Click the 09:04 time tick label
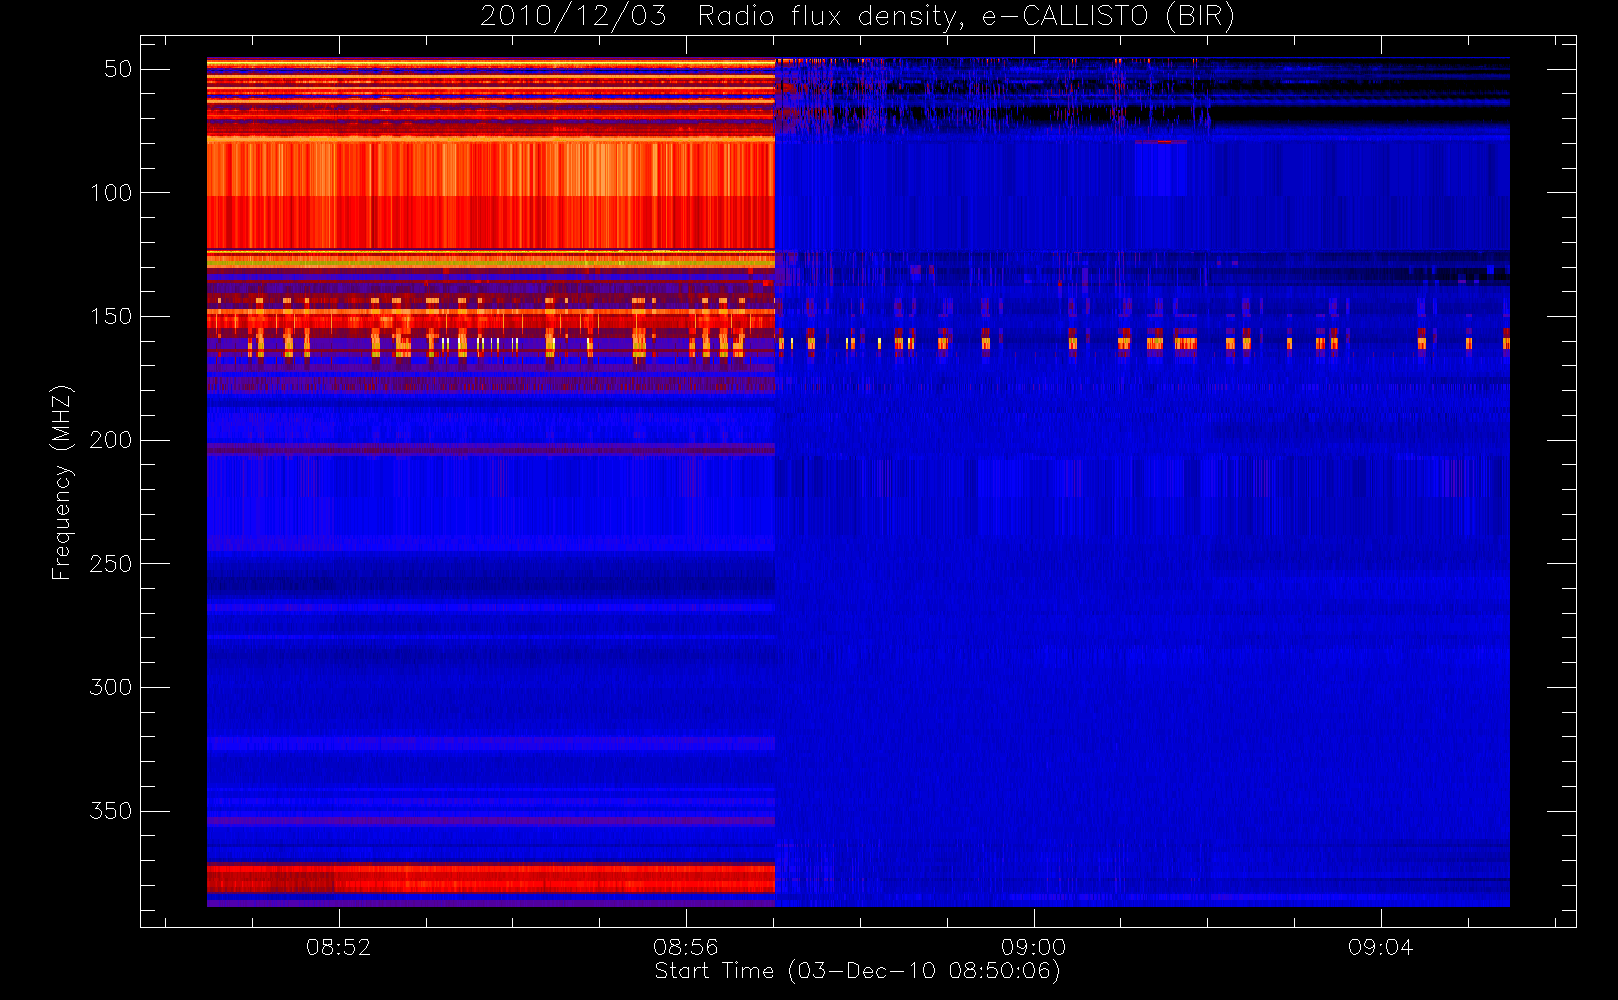1618x1000 pixels. [x=1380, y=947]
